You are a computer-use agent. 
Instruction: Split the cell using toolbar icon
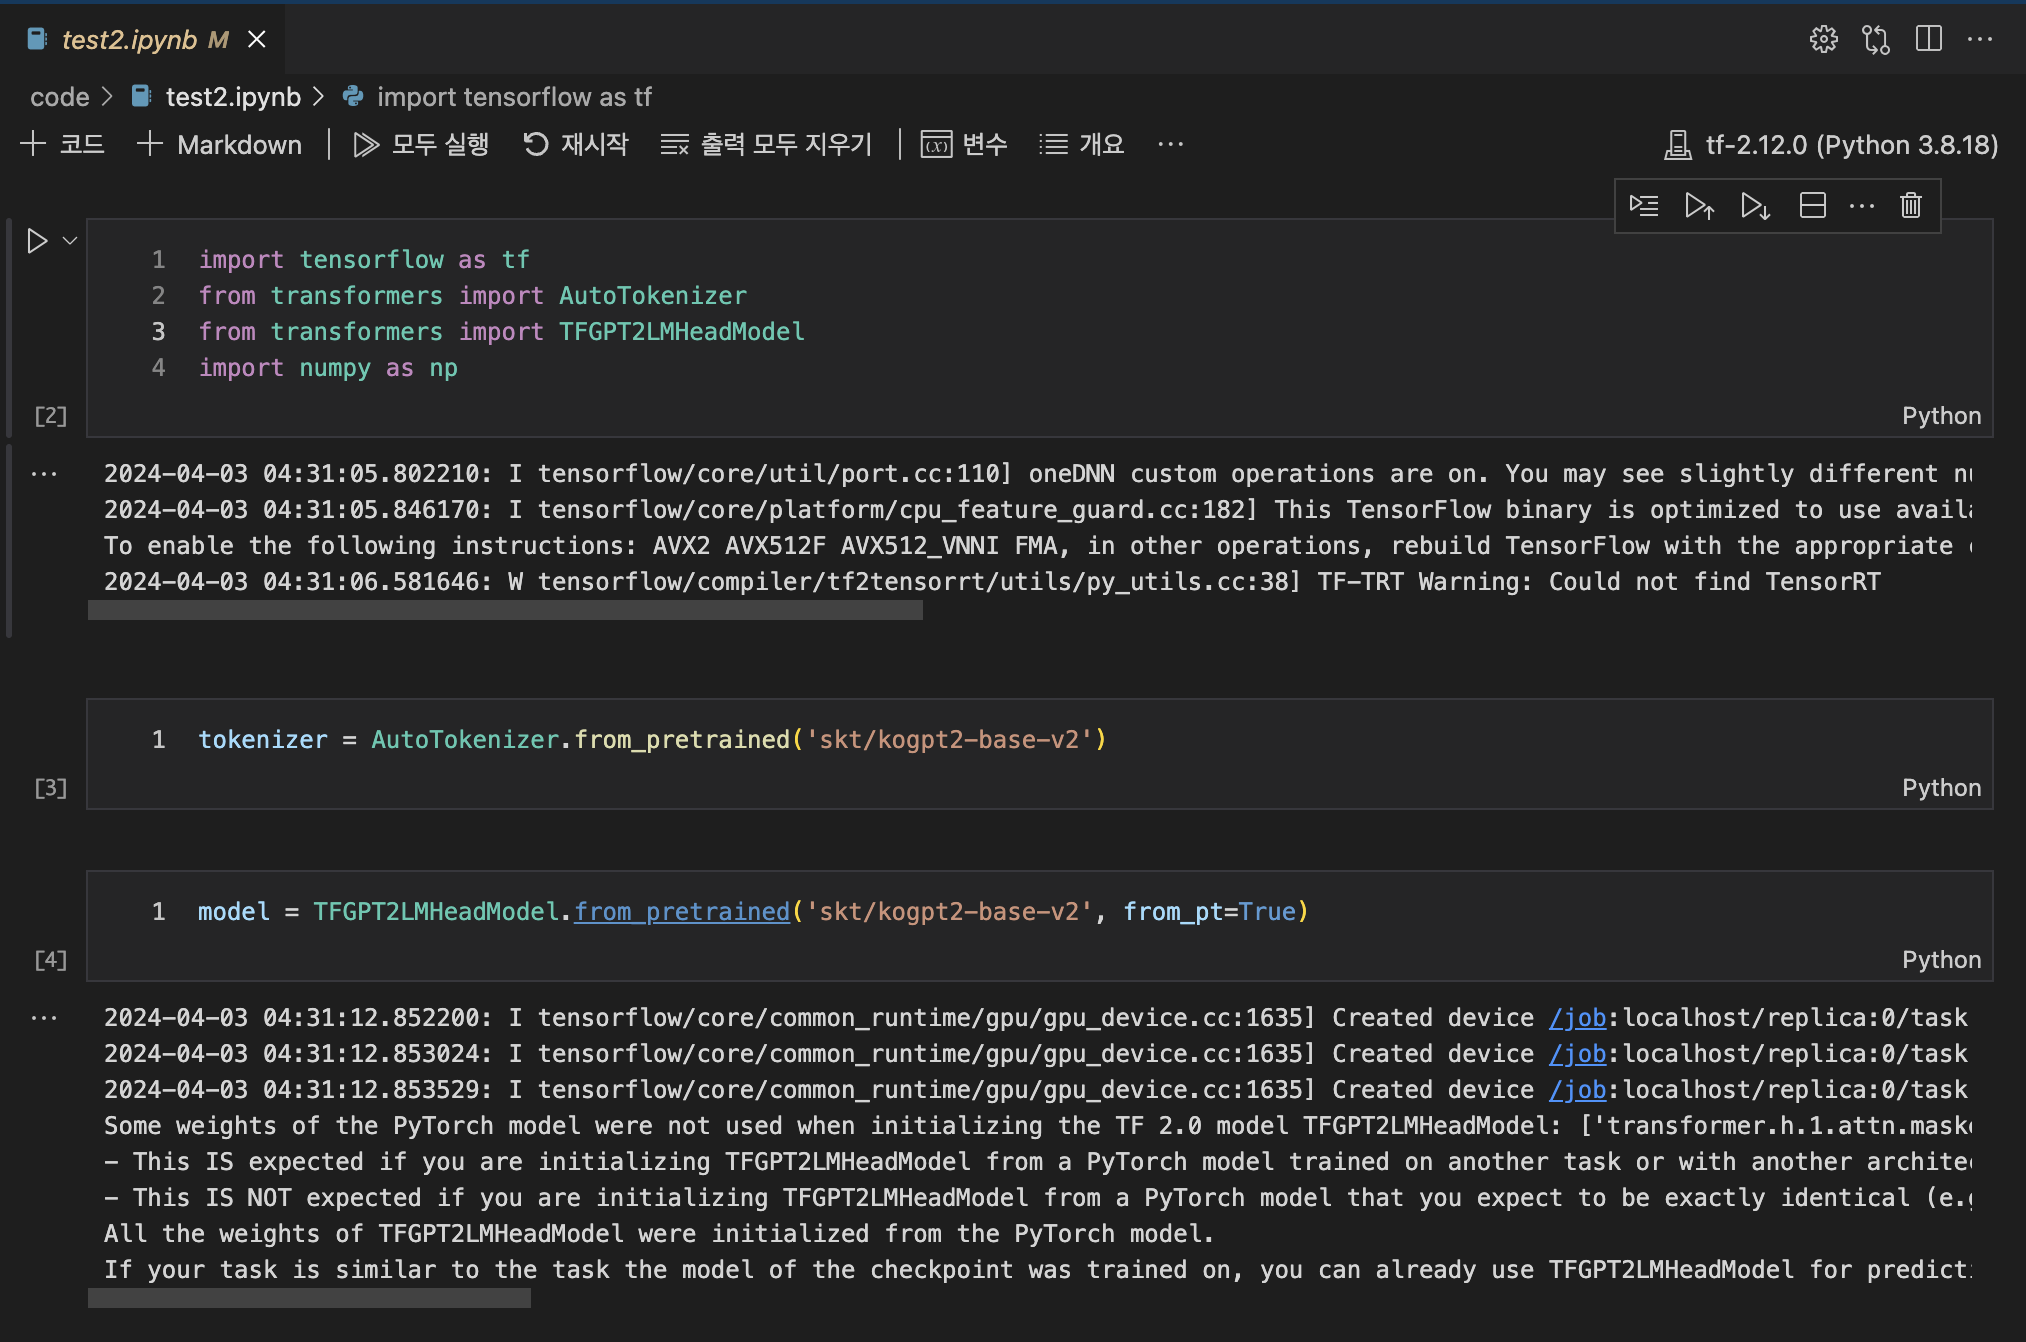click(x=1812, y=206)
